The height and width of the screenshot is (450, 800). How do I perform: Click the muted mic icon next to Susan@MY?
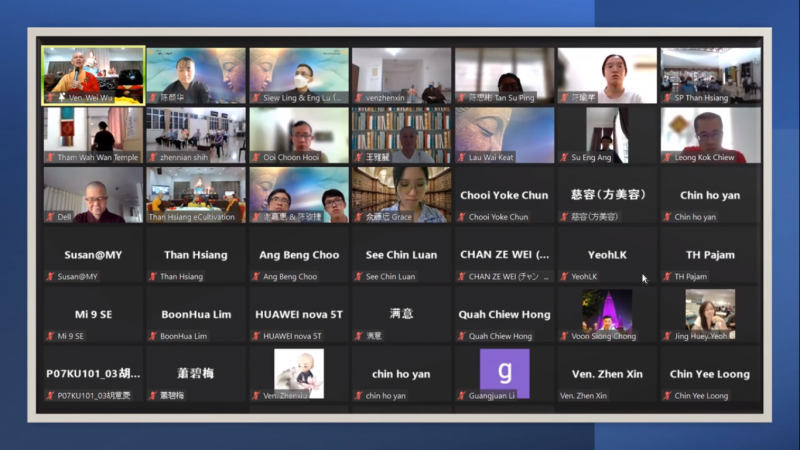50,277
